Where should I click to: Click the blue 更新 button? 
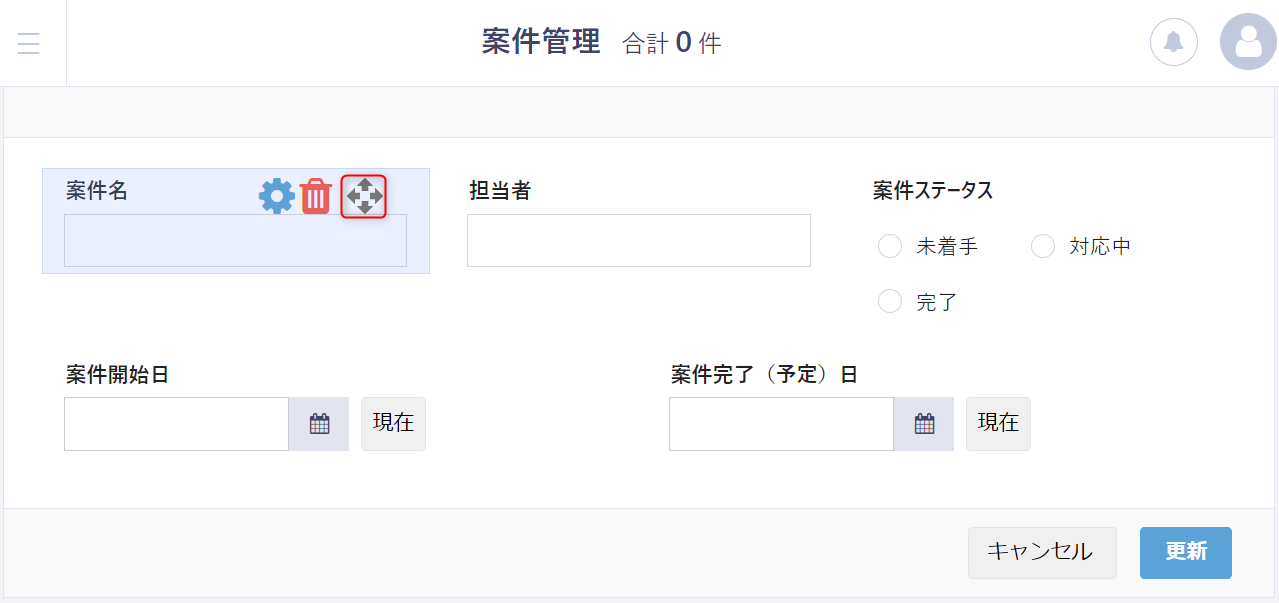click(x=1185, y=552)
